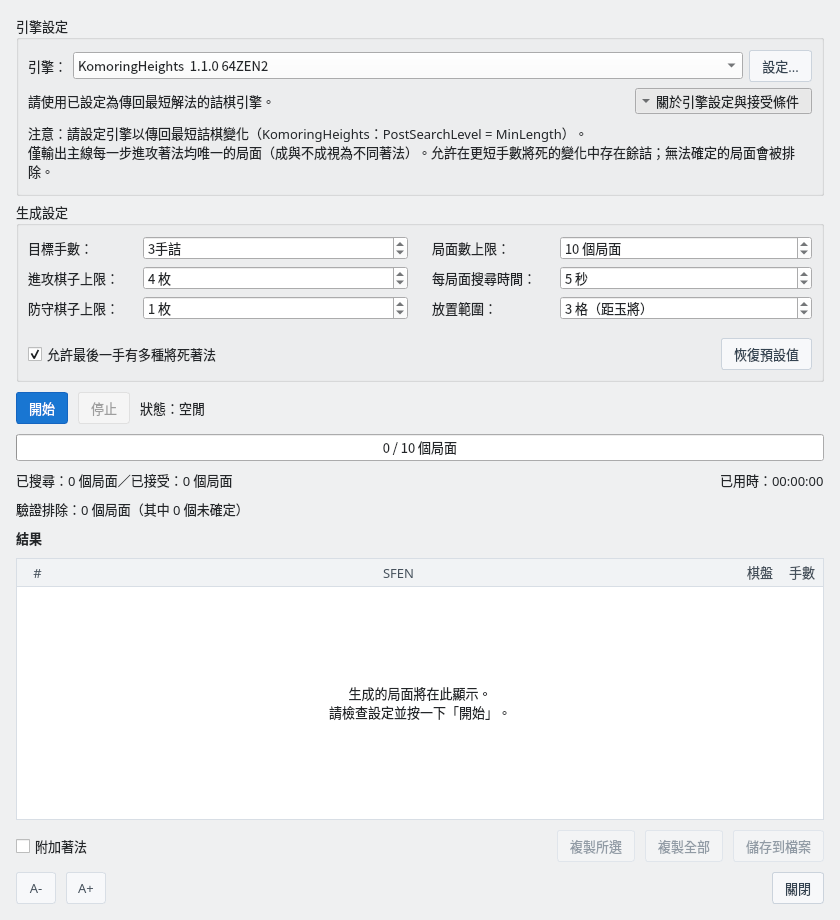This screenshot has width=840, height=920.
Task: Increase 放置範圍 with the up arrow
Action: click(804, 303)
